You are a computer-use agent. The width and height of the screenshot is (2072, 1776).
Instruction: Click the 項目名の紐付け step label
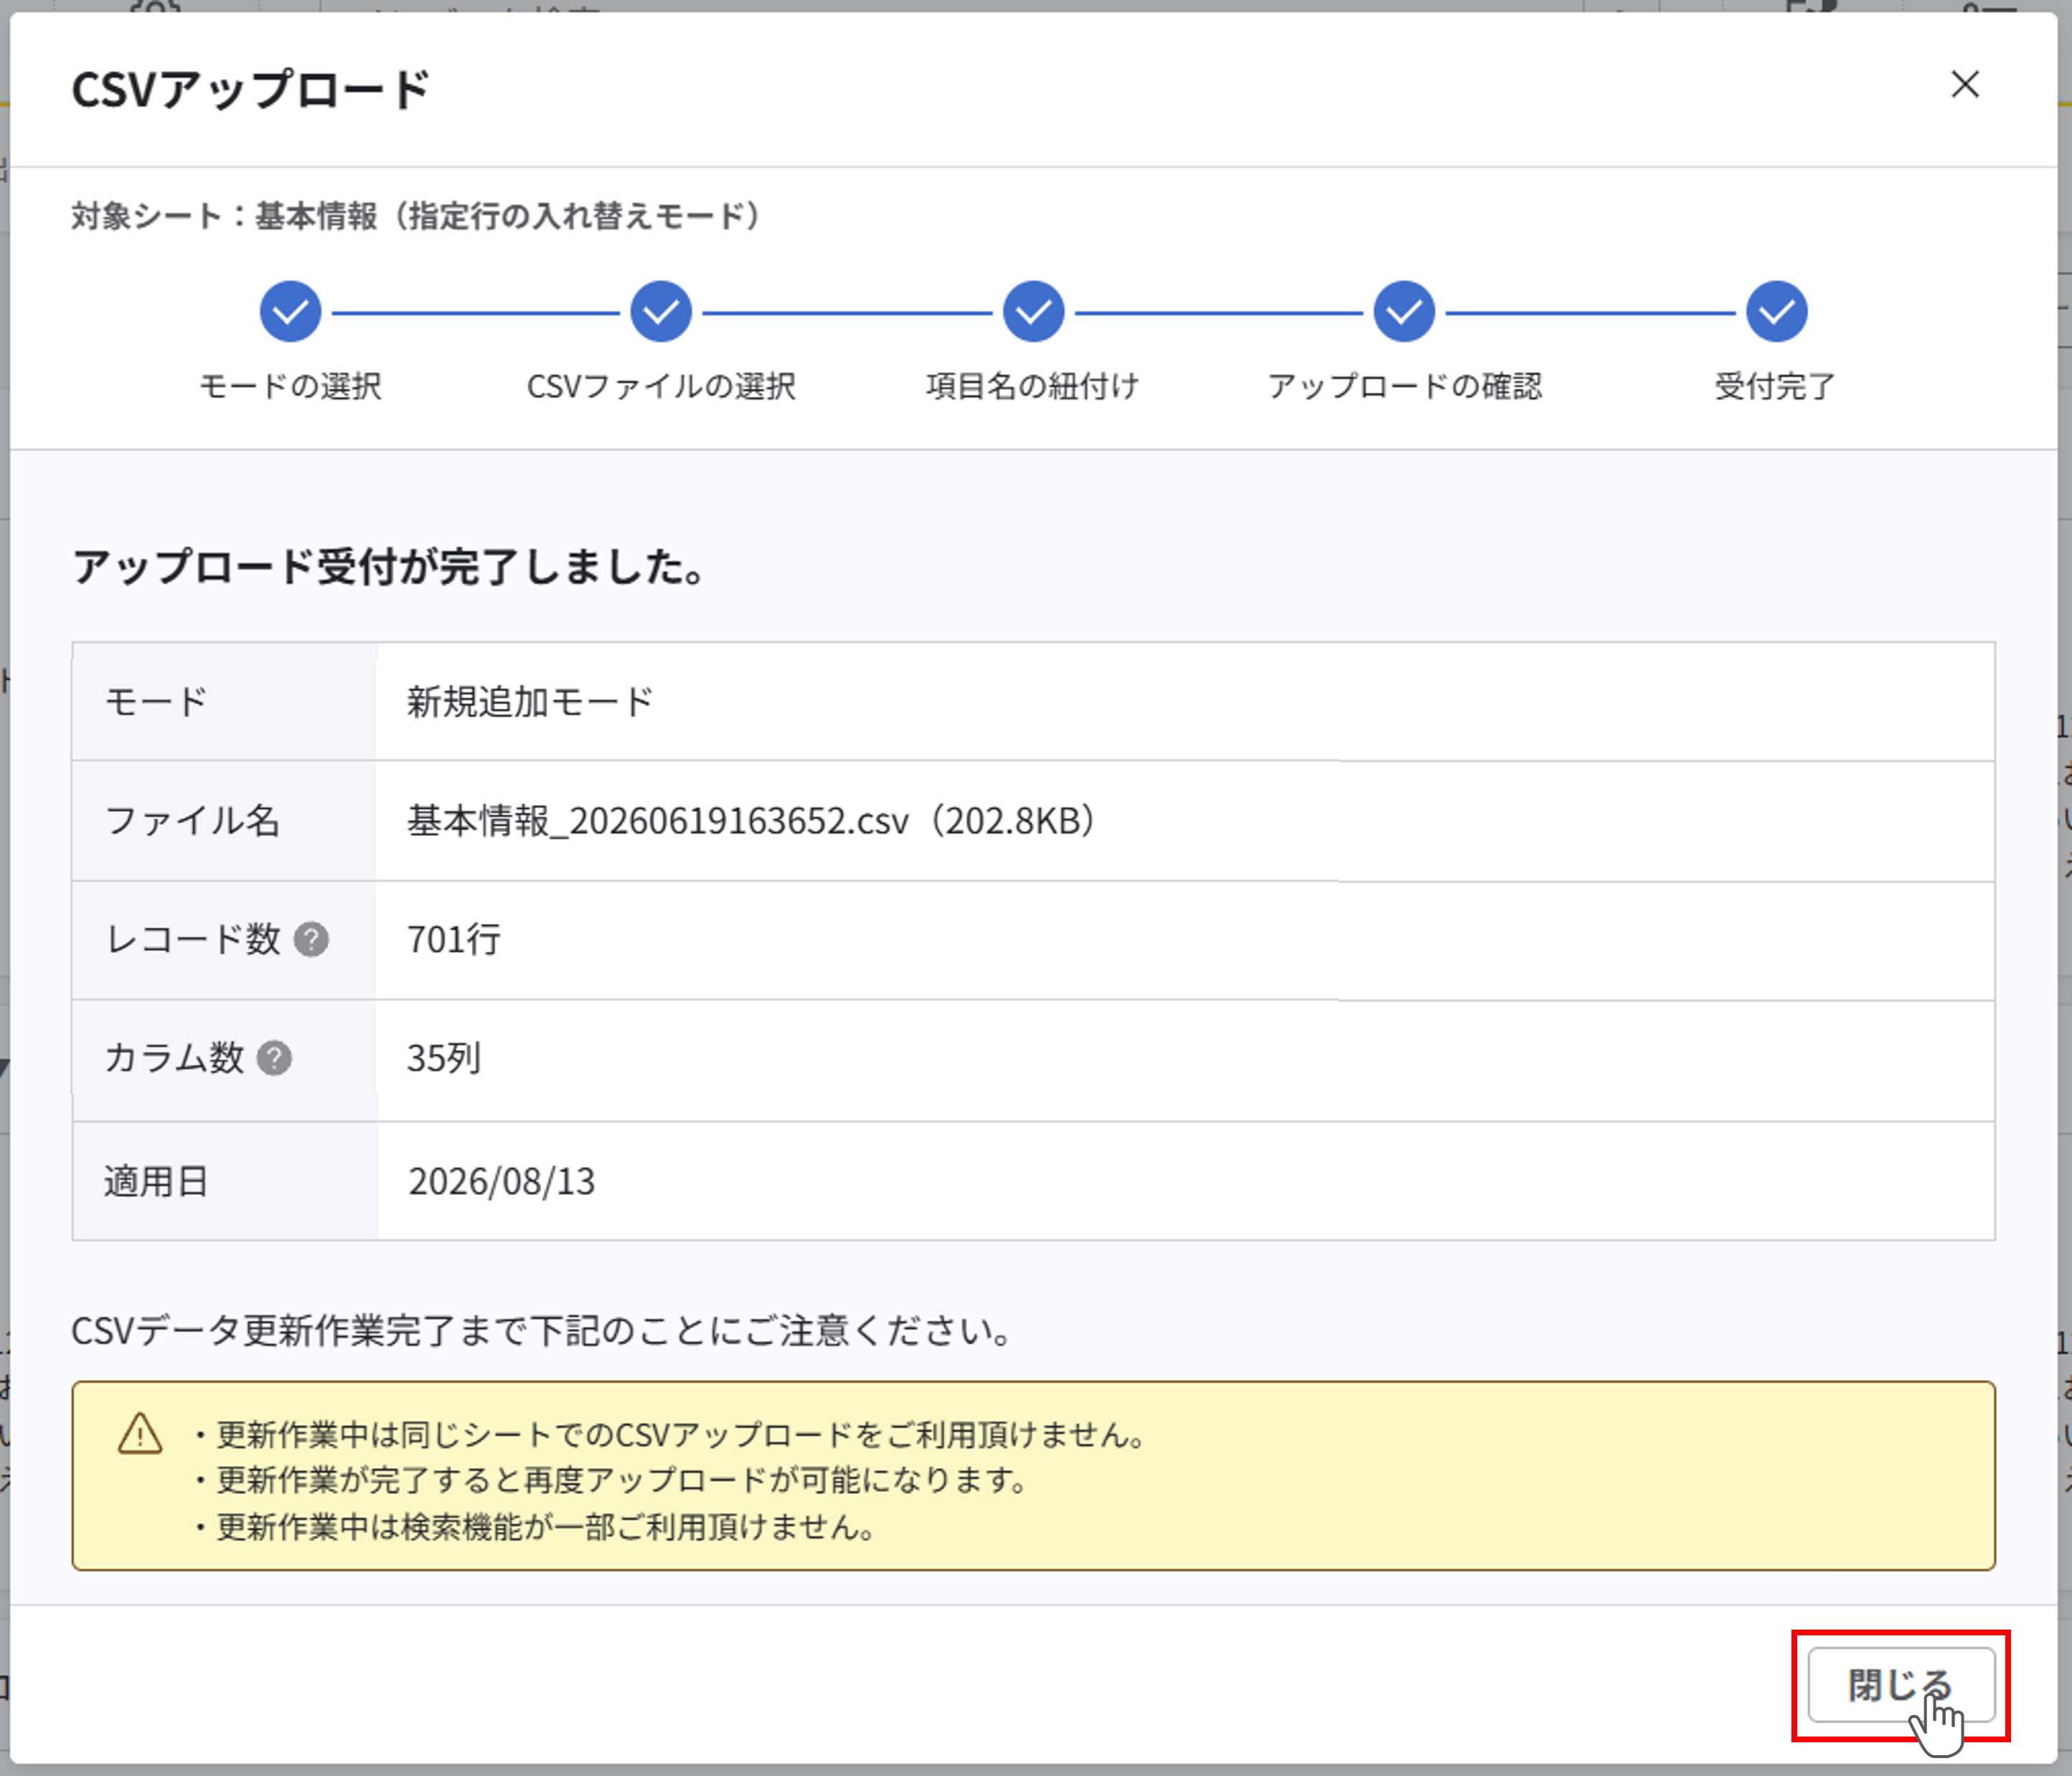pos(1033,386)
